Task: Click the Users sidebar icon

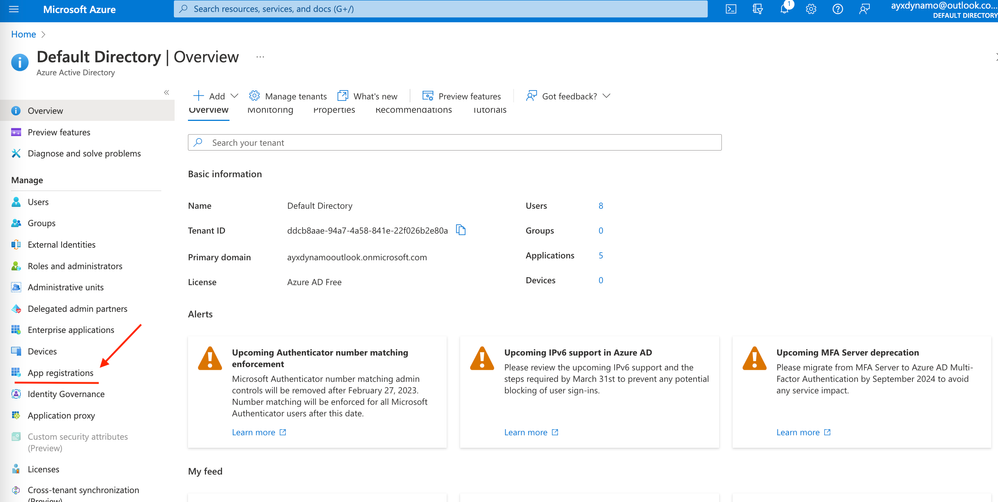Action: pyautogui.click(x=17, y=202)
